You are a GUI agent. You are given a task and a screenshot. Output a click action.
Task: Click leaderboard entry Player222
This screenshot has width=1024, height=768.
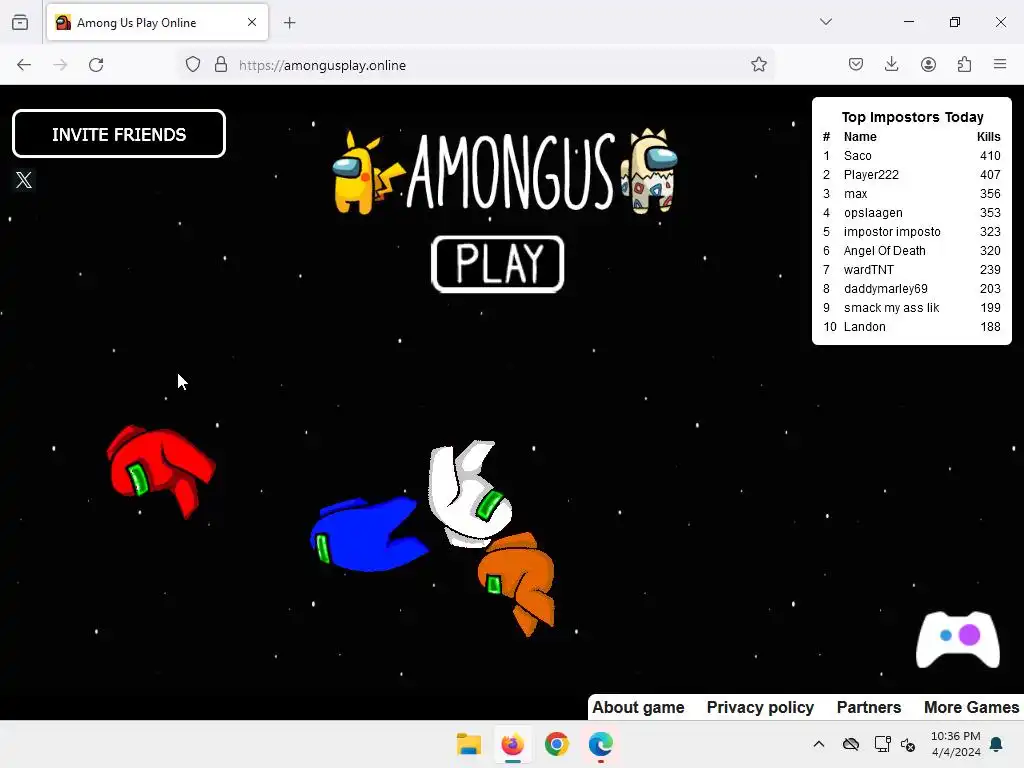click(871, 174)
